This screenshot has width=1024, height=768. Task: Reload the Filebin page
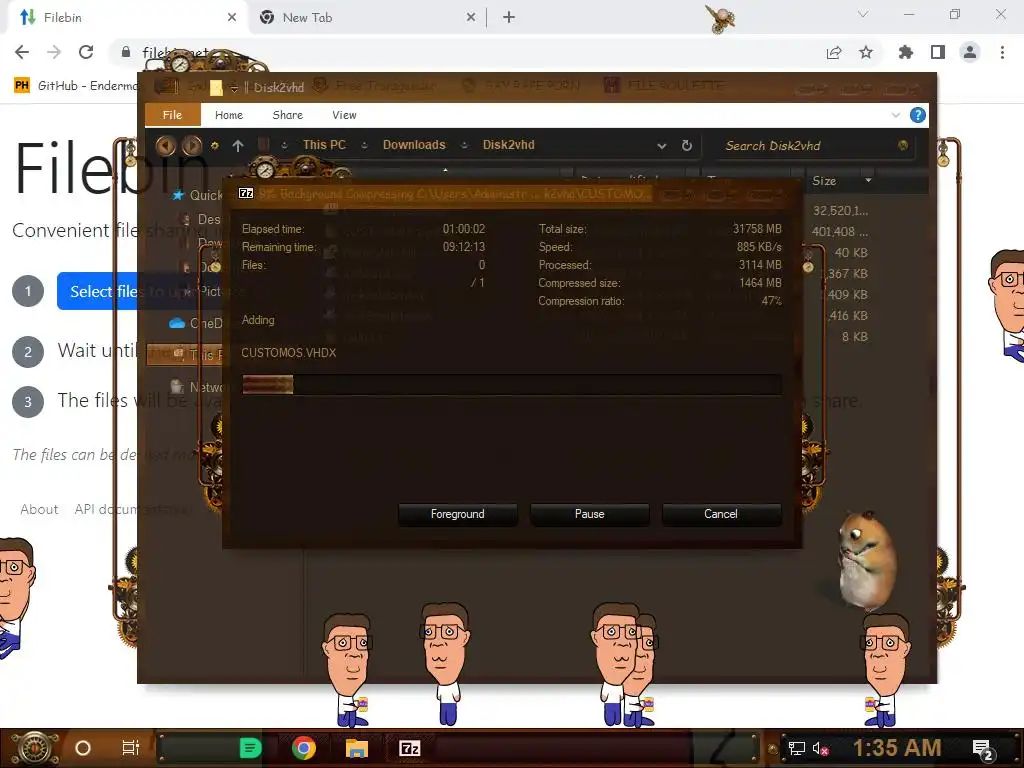pos(86,52)
